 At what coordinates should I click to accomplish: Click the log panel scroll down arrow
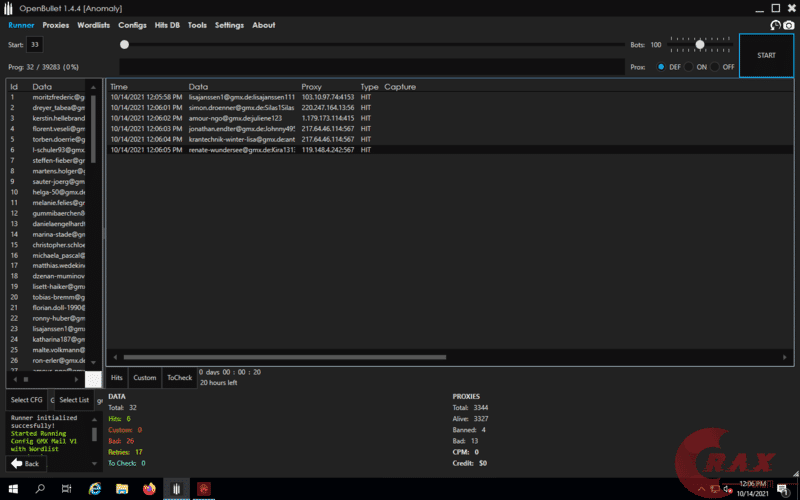click(94, 463)
